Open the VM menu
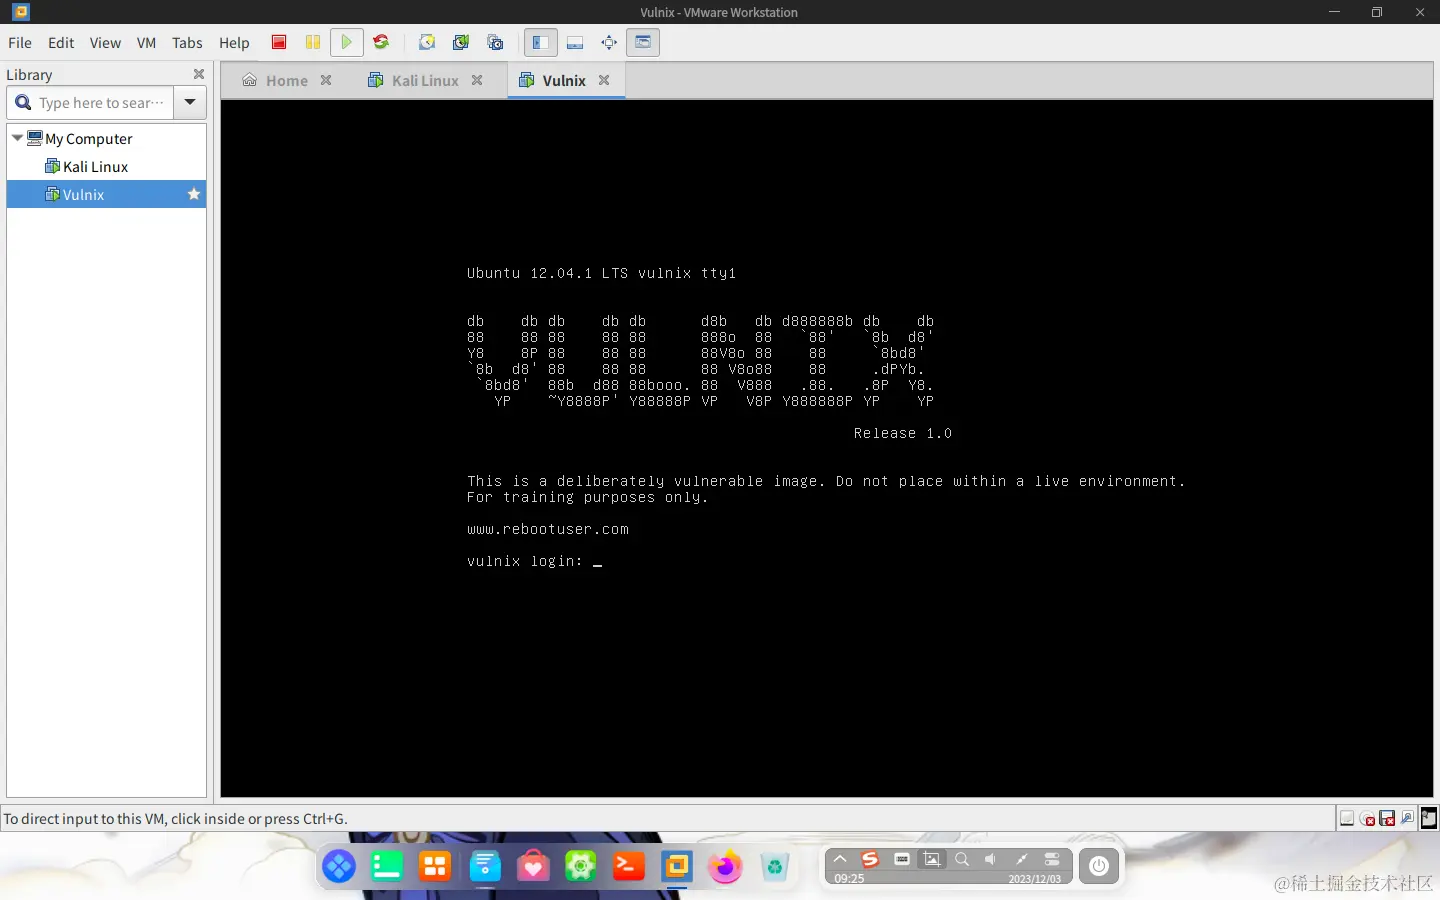The image size is (1440, 900). pyautogui.click(x=146, y=43)
